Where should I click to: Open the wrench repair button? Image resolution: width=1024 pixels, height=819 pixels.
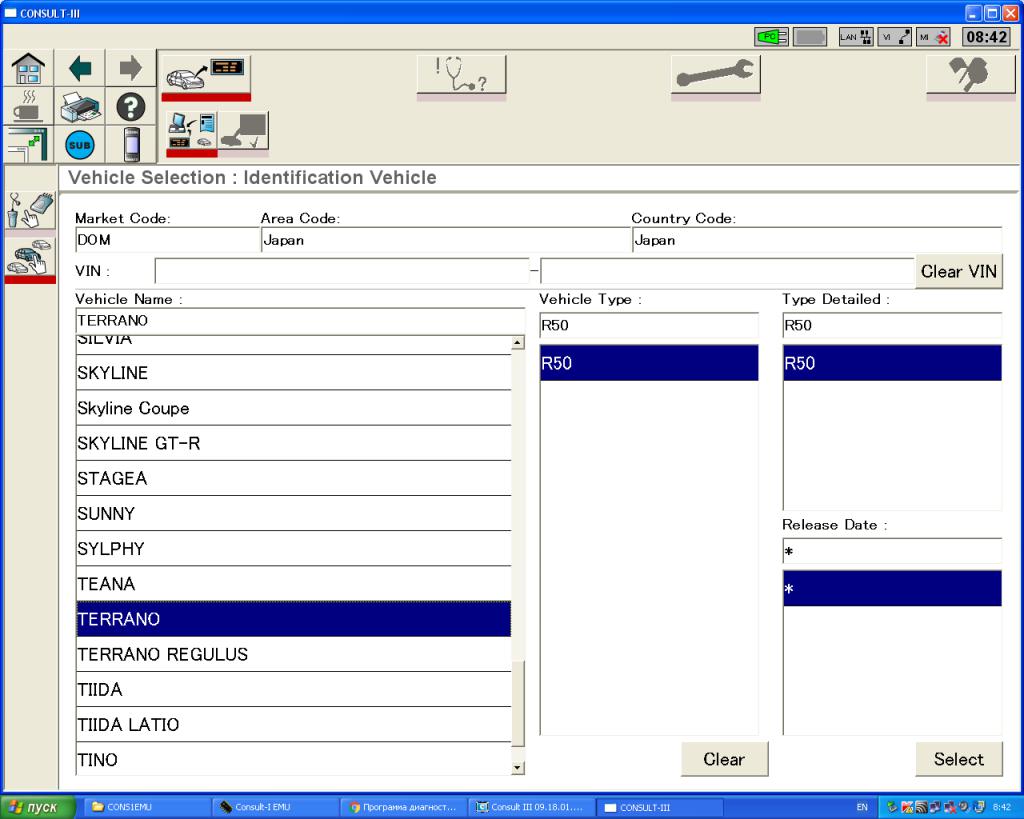(715, 74)
